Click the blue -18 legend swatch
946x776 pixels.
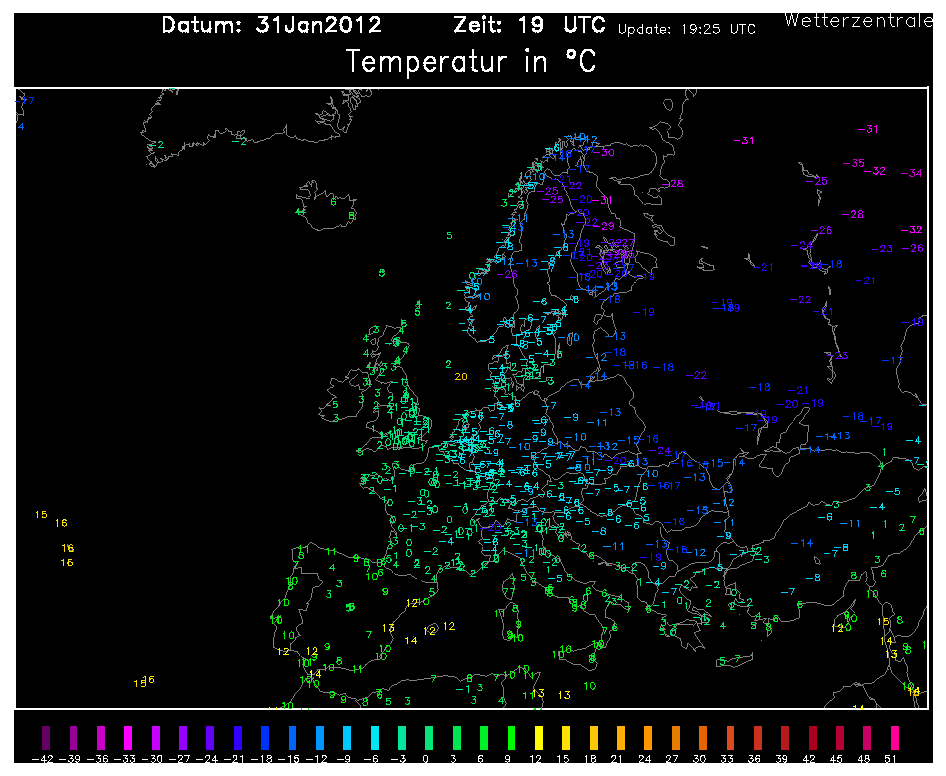click(x=265, y=737)
